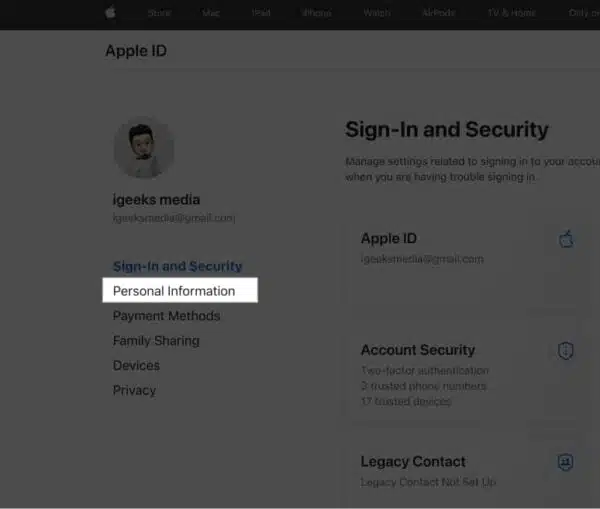Open Personal Information in the sidebar
Screen dimensions: 600x509
pos(174,291)
